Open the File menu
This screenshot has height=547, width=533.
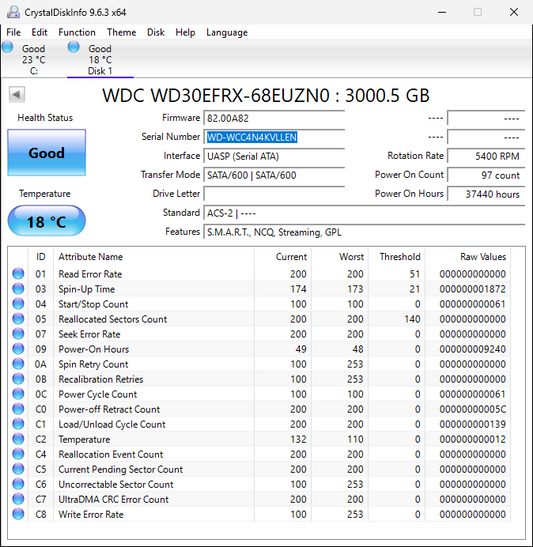tap(14, 32)
